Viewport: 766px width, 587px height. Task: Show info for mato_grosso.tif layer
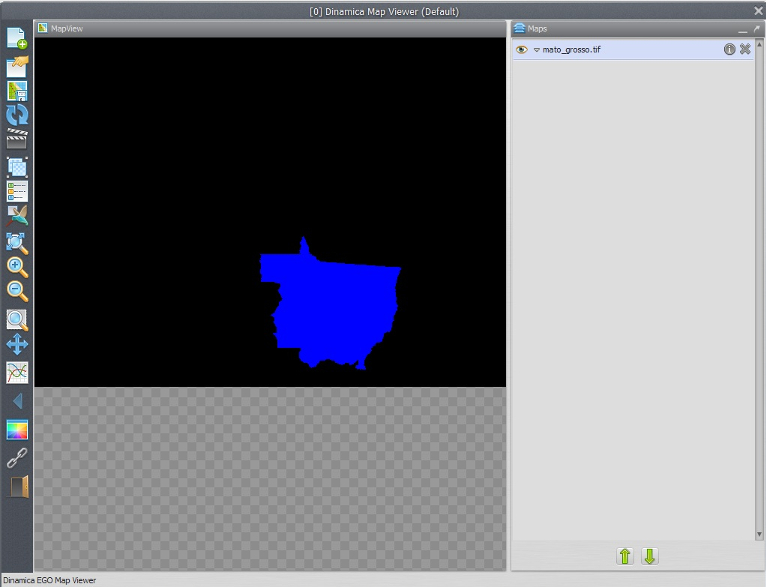point(730,49)
